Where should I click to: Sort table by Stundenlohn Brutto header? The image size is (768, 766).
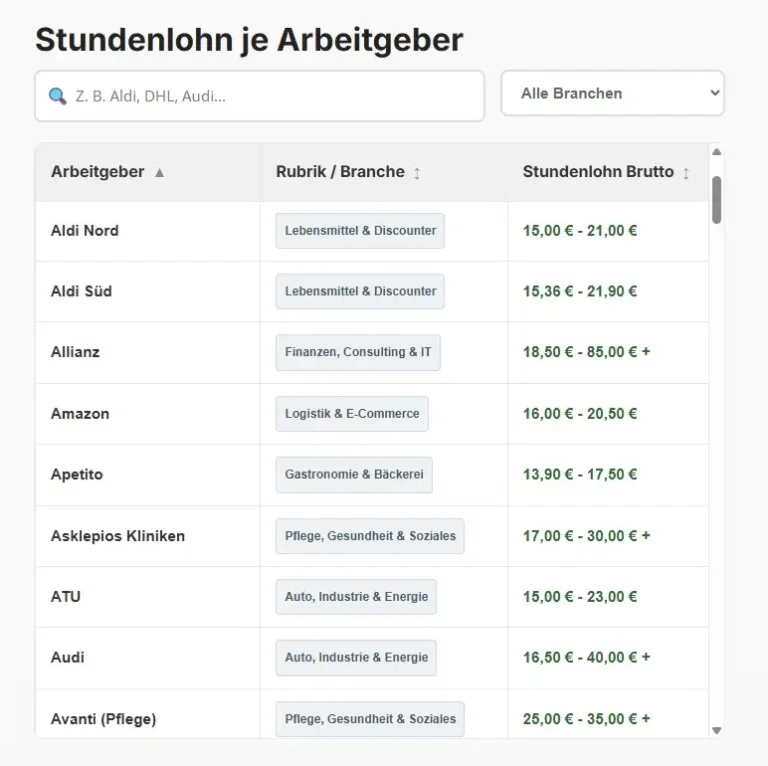coord(598,172)
